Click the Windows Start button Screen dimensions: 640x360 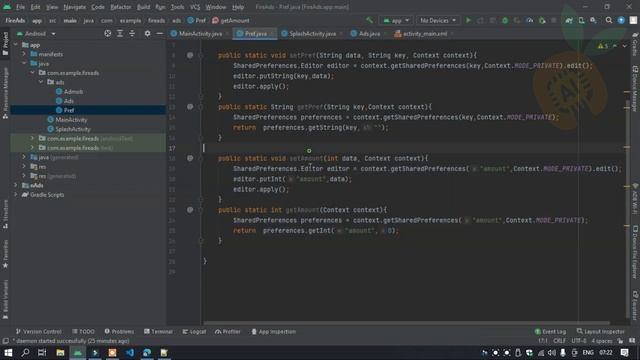tap(8, 353)
